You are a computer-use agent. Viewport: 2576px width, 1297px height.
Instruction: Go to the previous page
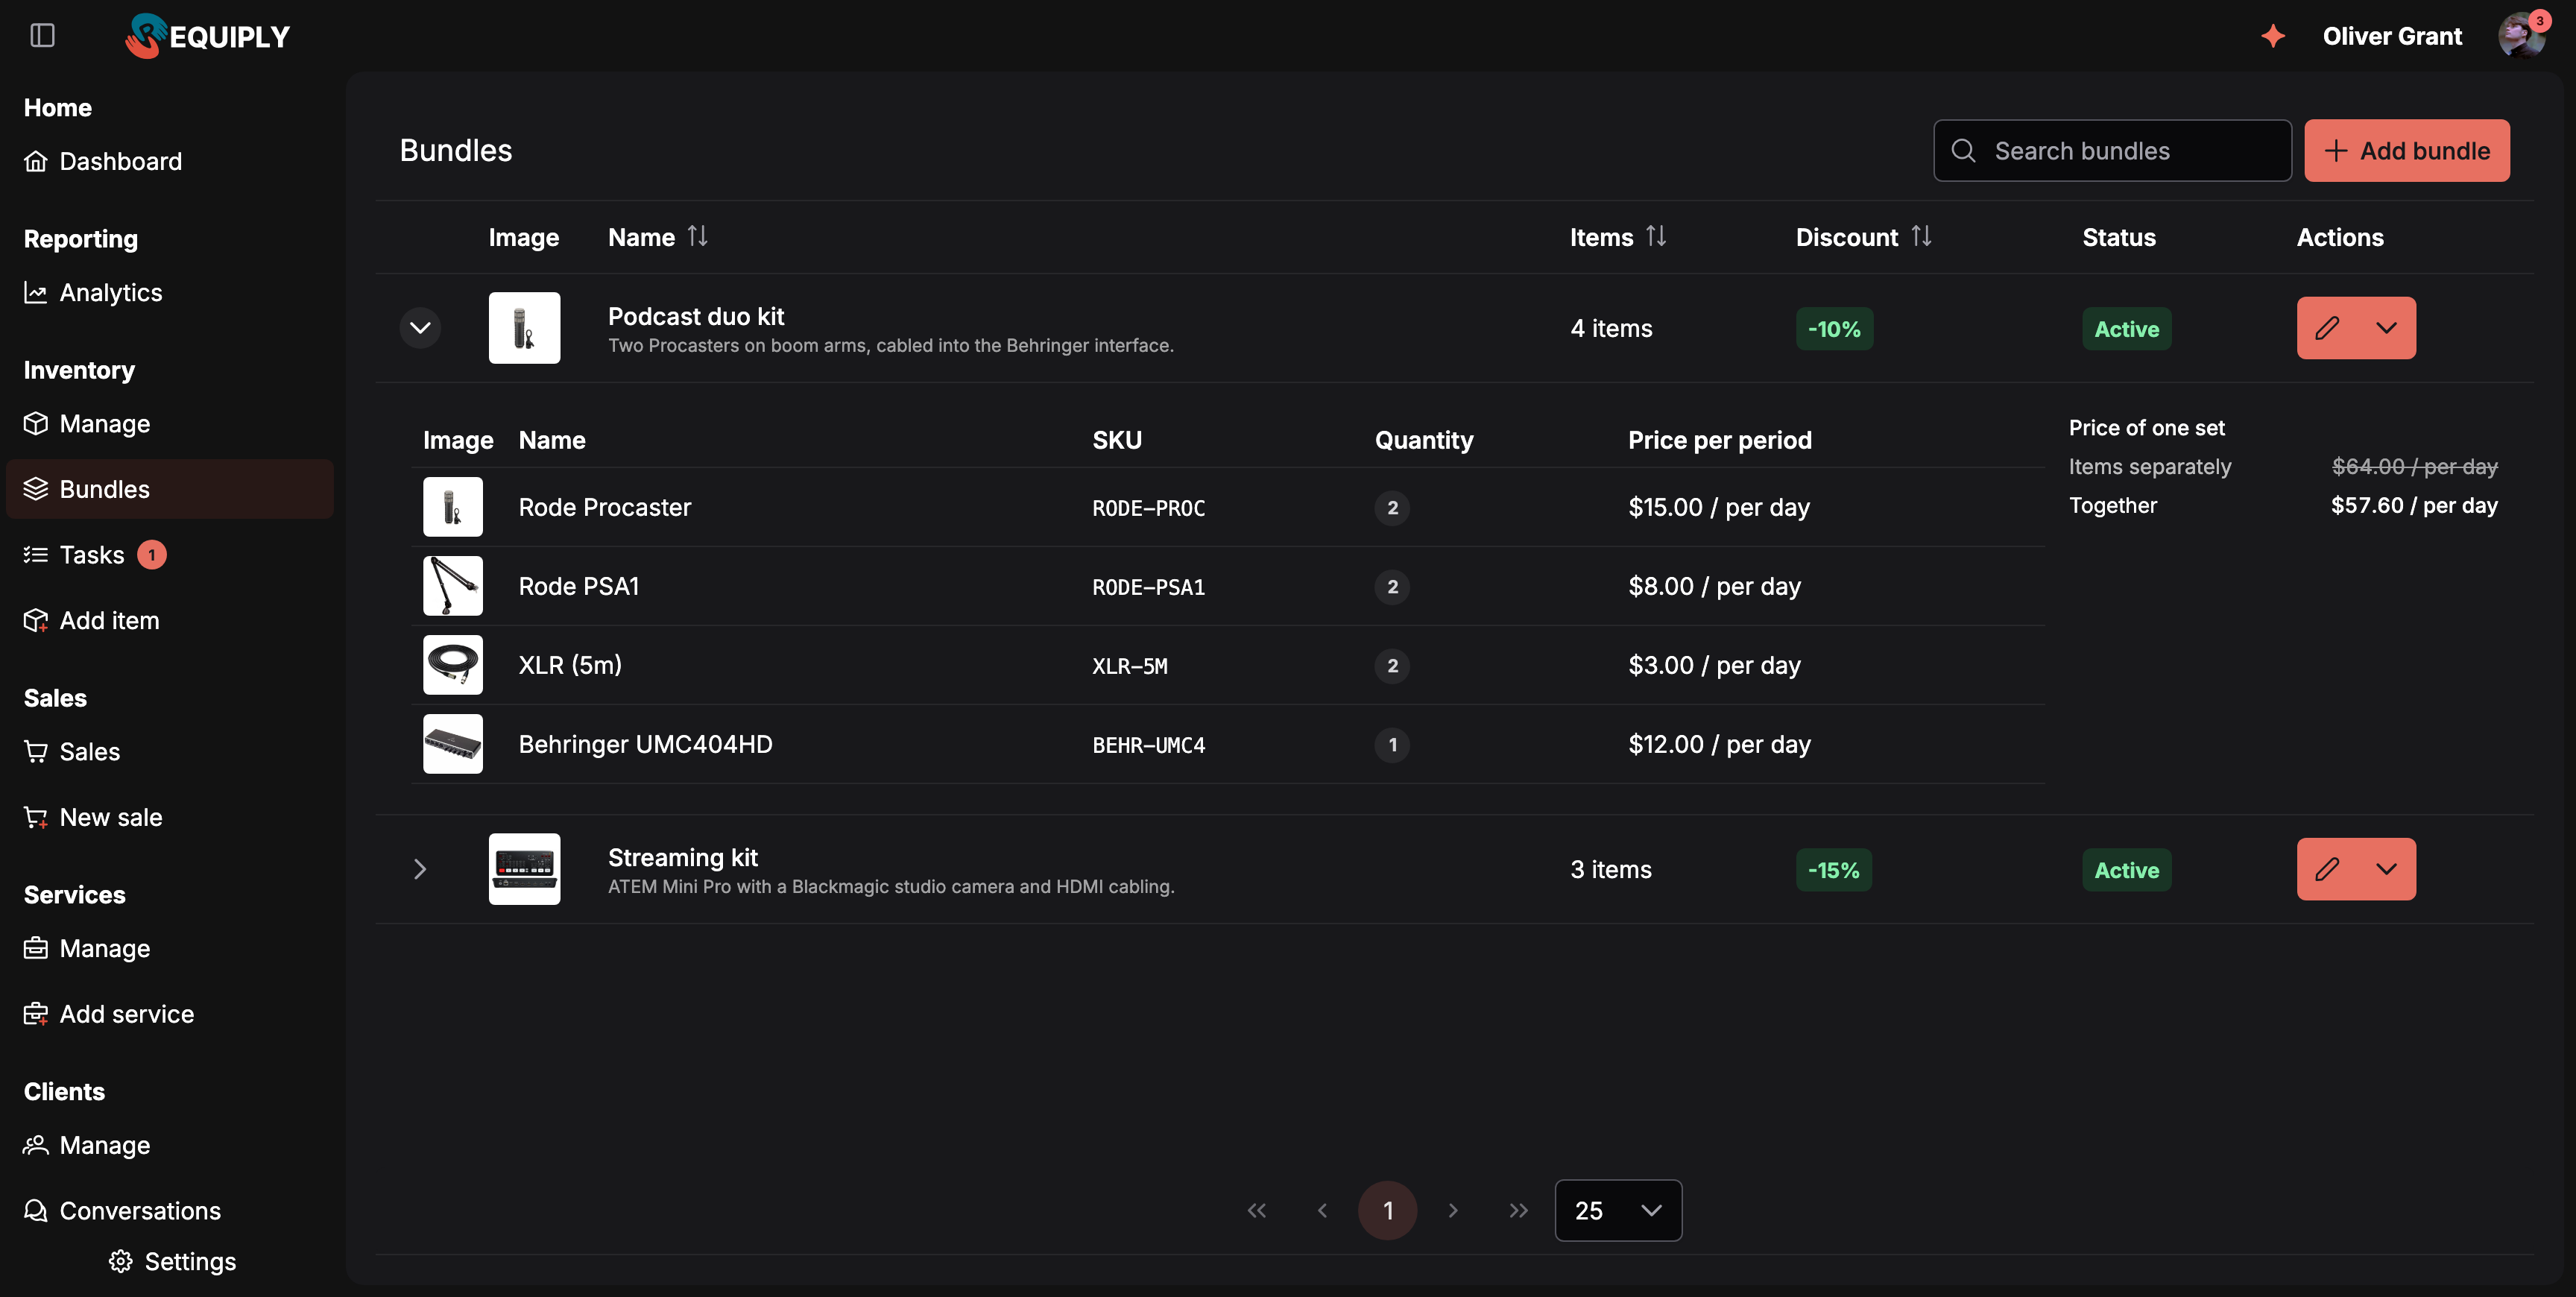coord(1322,1211)
